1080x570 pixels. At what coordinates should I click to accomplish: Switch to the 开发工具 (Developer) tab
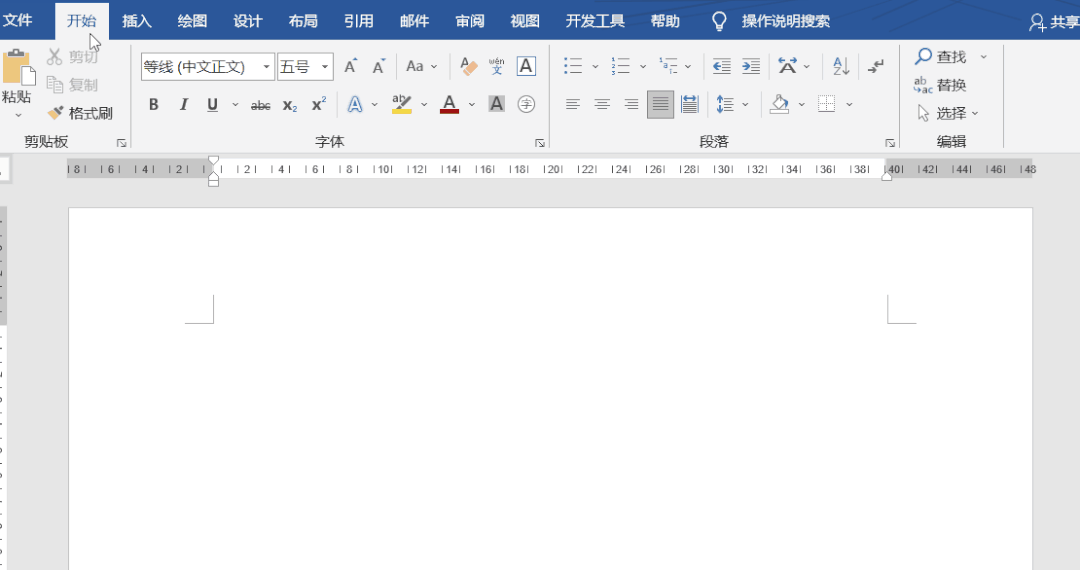pyautogui.click(x=595, y=21)
